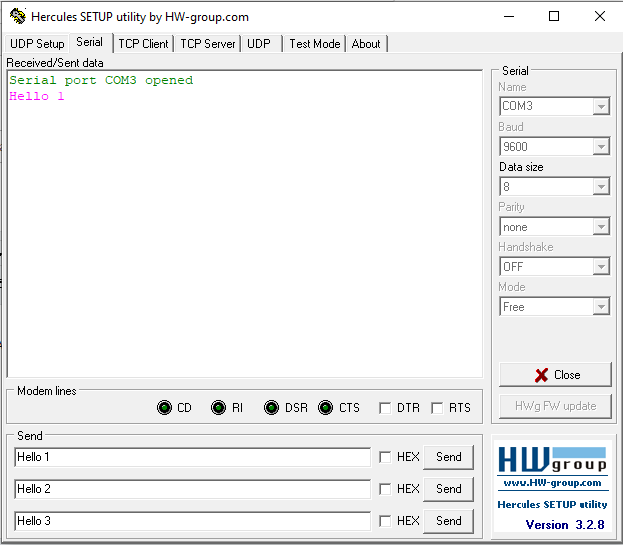This screenshot has width=623, height=545.
Task: Click the HWg FW update button
Action: pos(555,406)
